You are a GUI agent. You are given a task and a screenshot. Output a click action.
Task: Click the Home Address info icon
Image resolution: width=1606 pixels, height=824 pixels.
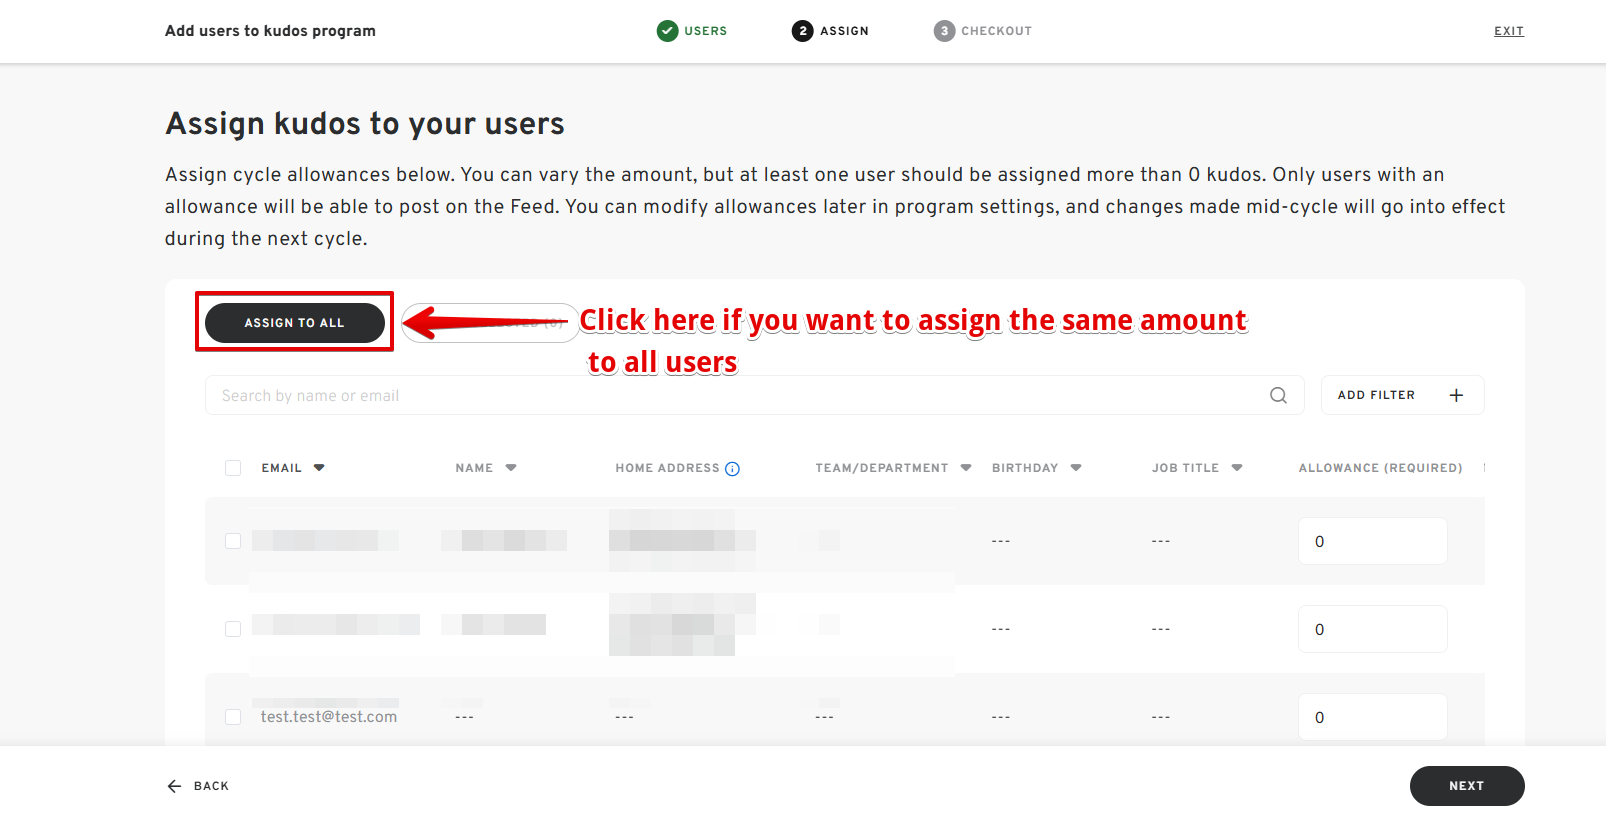[x=732, y=469]
